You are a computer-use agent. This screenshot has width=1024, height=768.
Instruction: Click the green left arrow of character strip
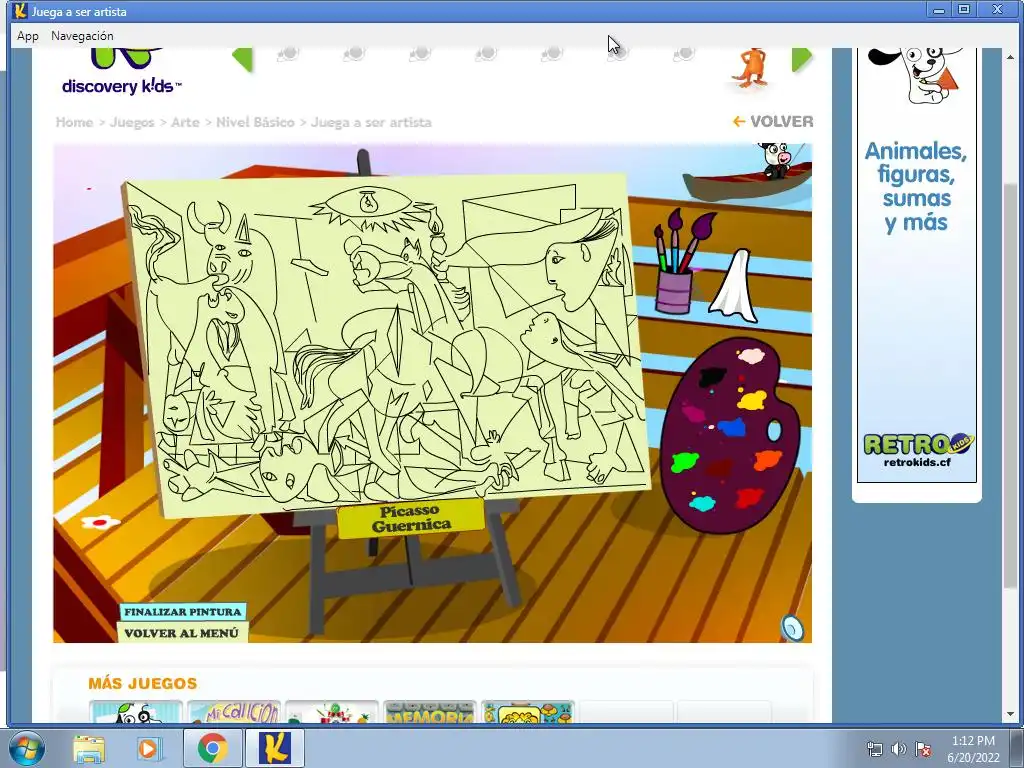click(x=242, y=59)
